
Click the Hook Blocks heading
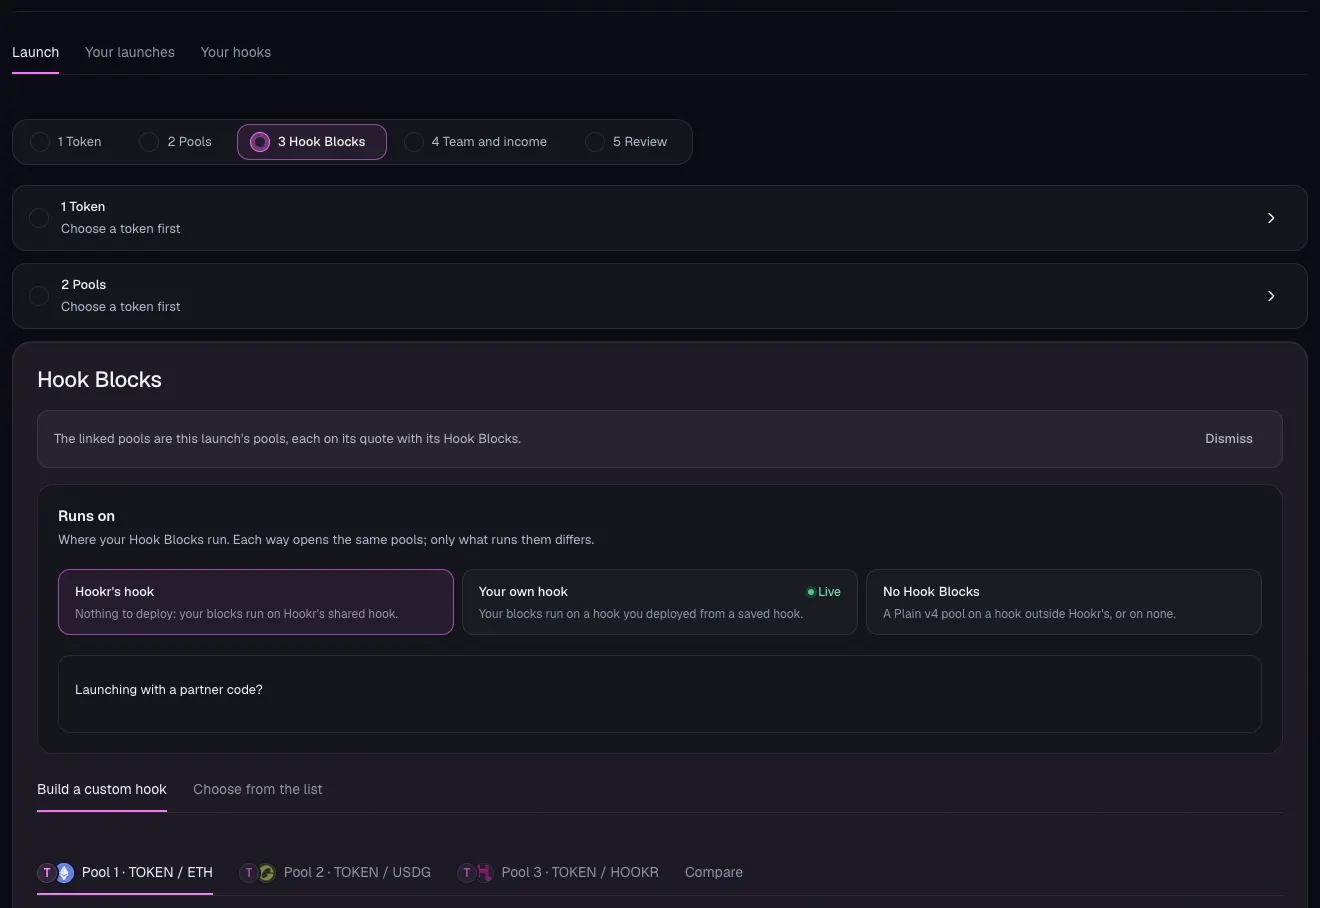coord(99,380)
